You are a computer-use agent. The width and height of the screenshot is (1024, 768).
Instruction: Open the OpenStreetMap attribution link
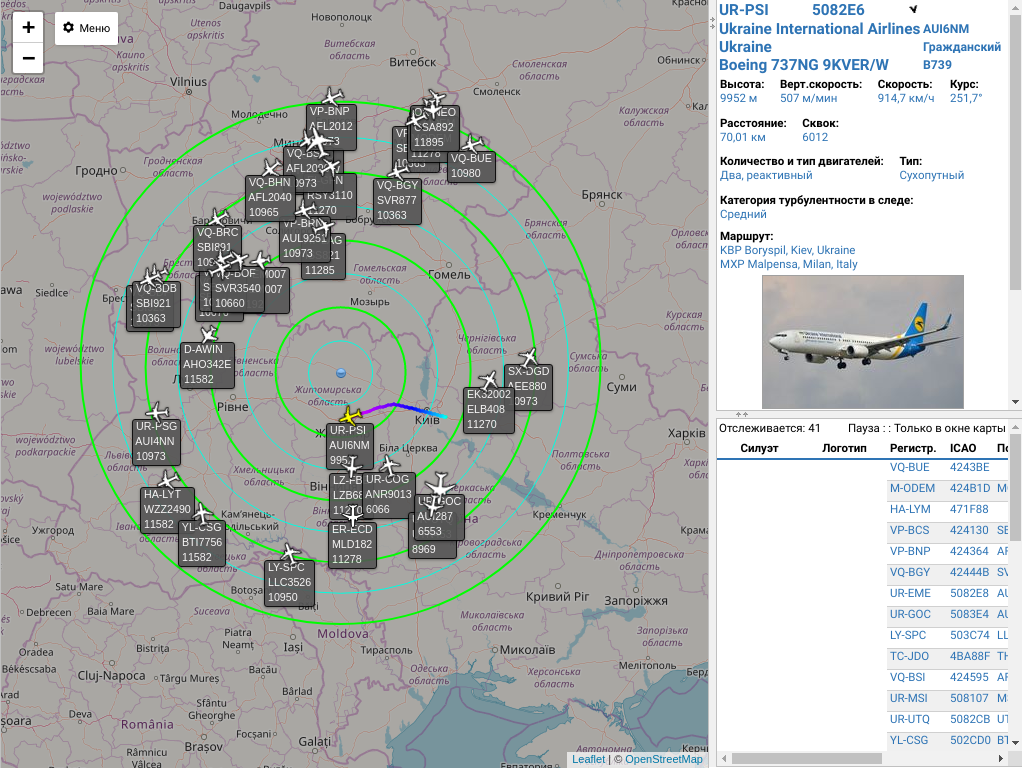(663, 759)
